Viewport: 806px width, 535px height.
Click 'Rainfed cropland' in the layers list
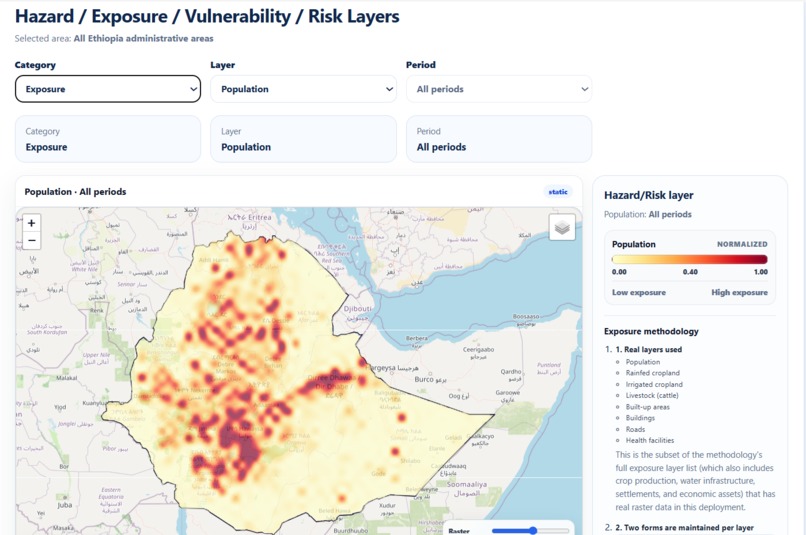pos(652,373)
